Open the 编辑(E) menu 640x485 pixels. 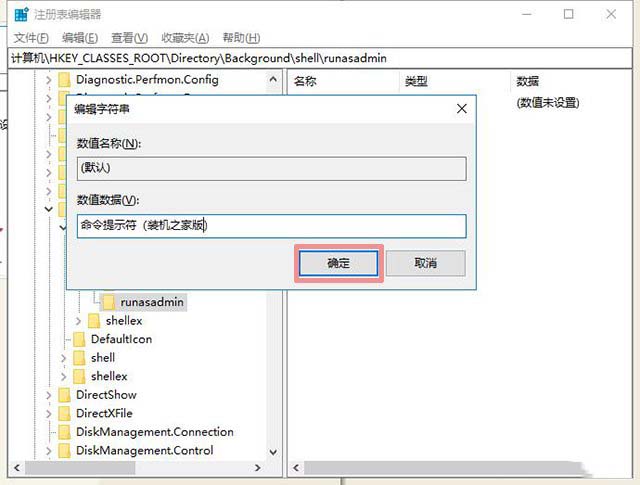[80, 38]
